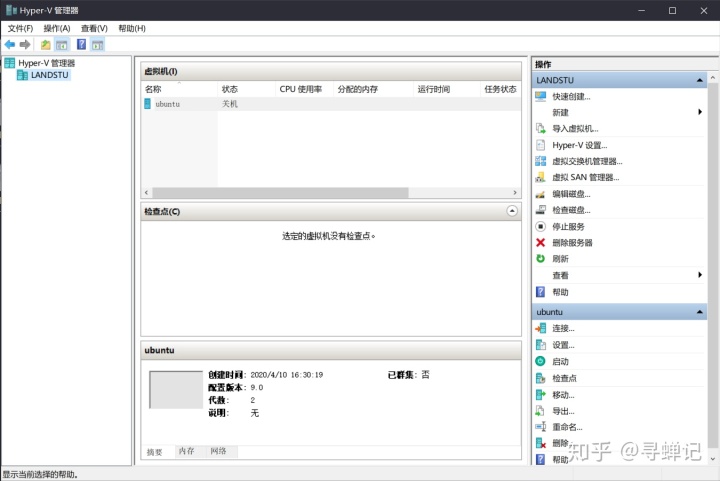
Task: Collapse the ubuntu actions section
Action: [x=699, y=312]
